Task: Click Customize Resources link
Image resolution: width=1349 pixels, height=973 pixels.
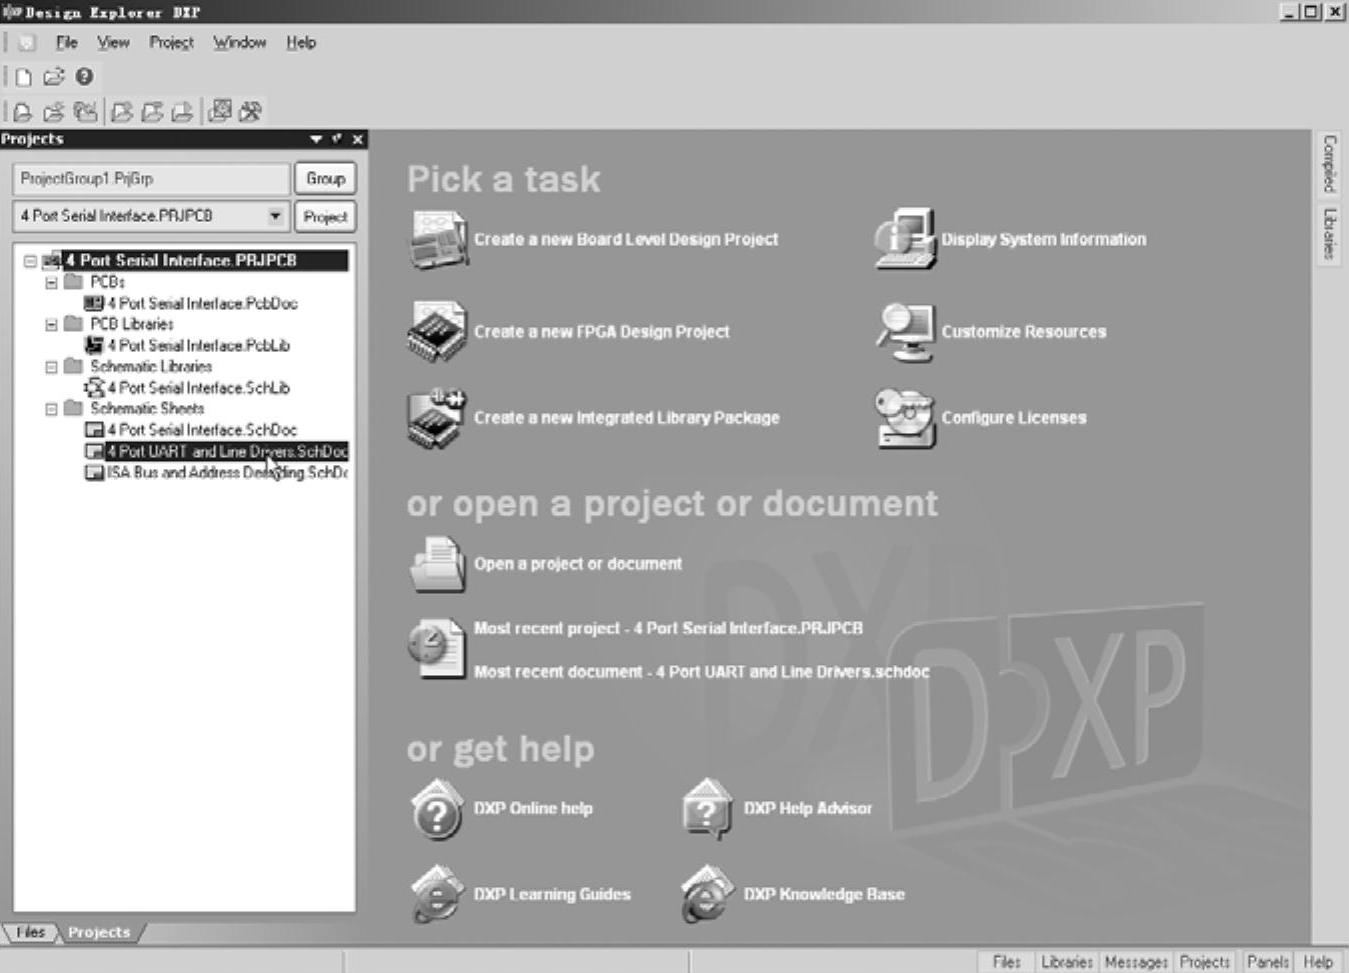Action: tap(1024, 331)
